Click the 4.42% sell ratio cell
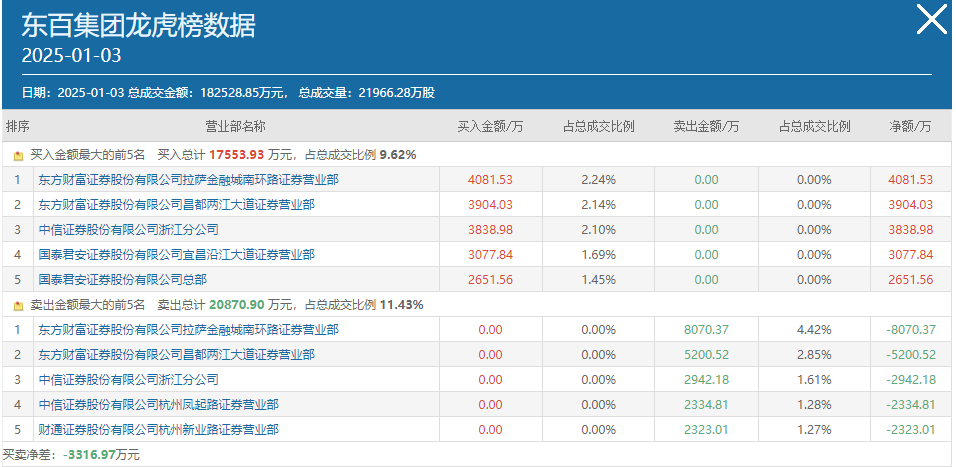The height and width of the screenshot is (467, 956). [x=814, y=330]
